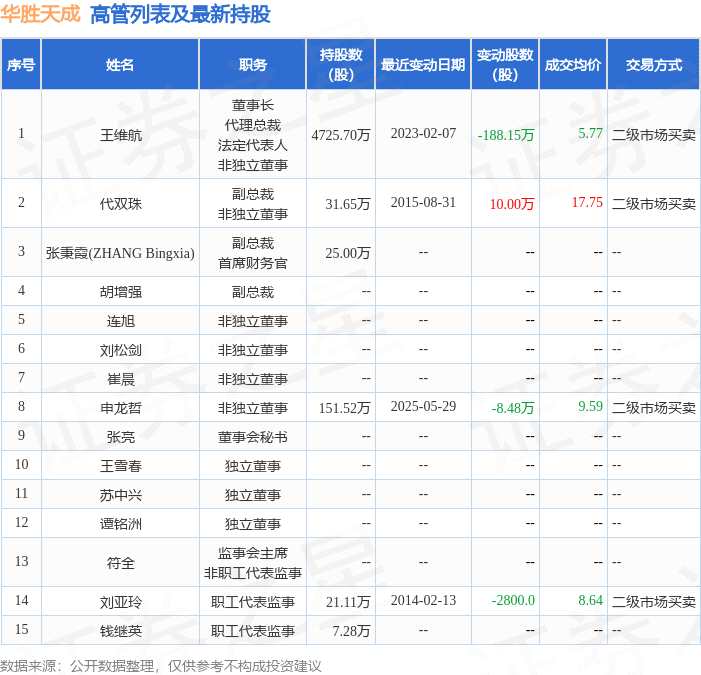Click the name 符全
The image size is (701, 675).
coord(121,563)
